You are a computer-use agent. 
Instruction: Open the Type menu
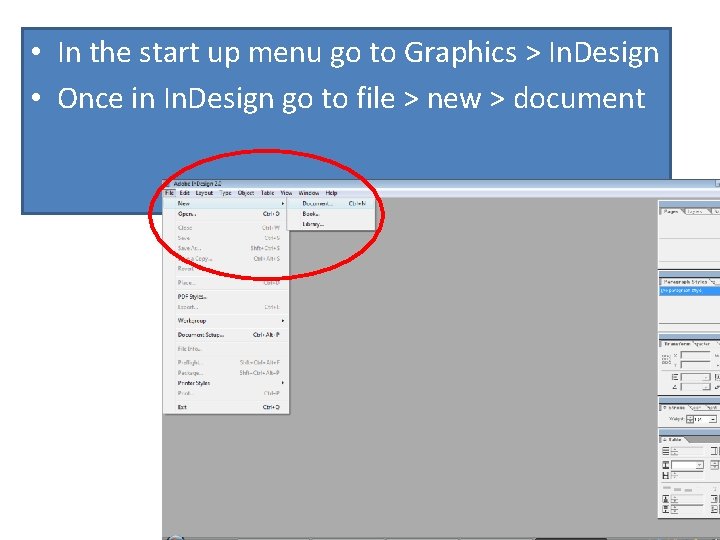[x=225, y=193]
